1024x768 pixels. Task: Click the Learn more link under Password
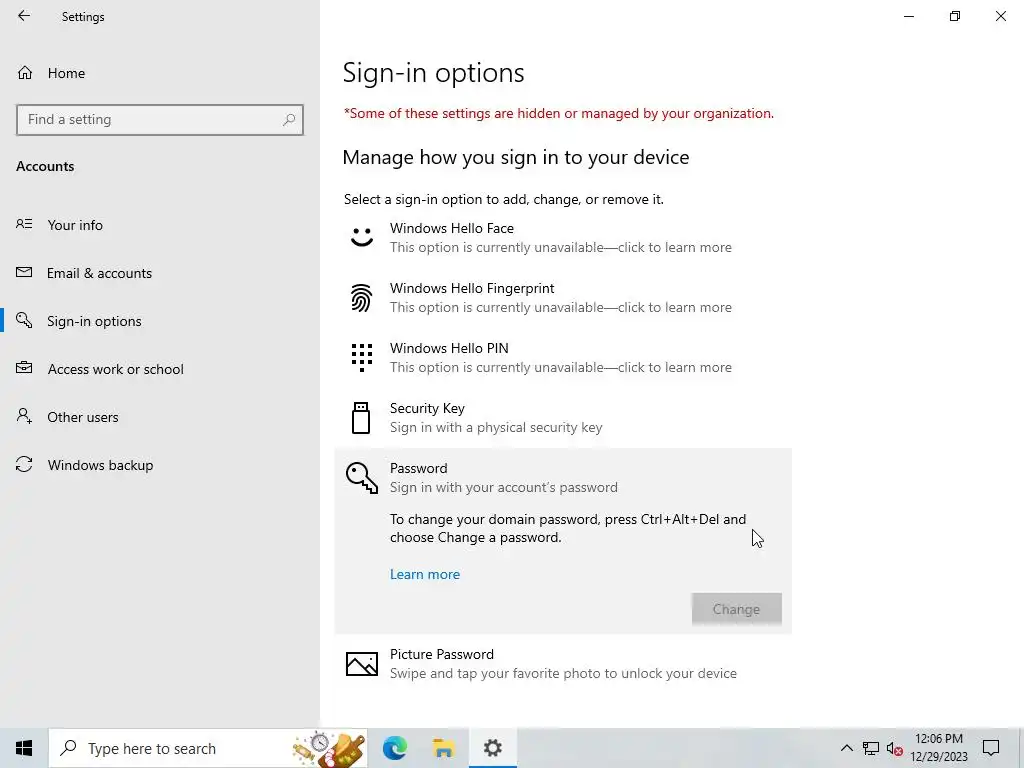click(424, 574)
